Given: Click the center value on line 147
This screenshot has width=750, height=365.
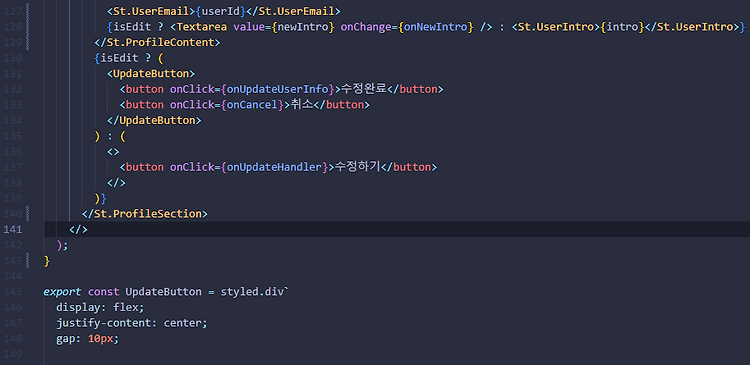Looking at the screenshot, I should 182,323.
